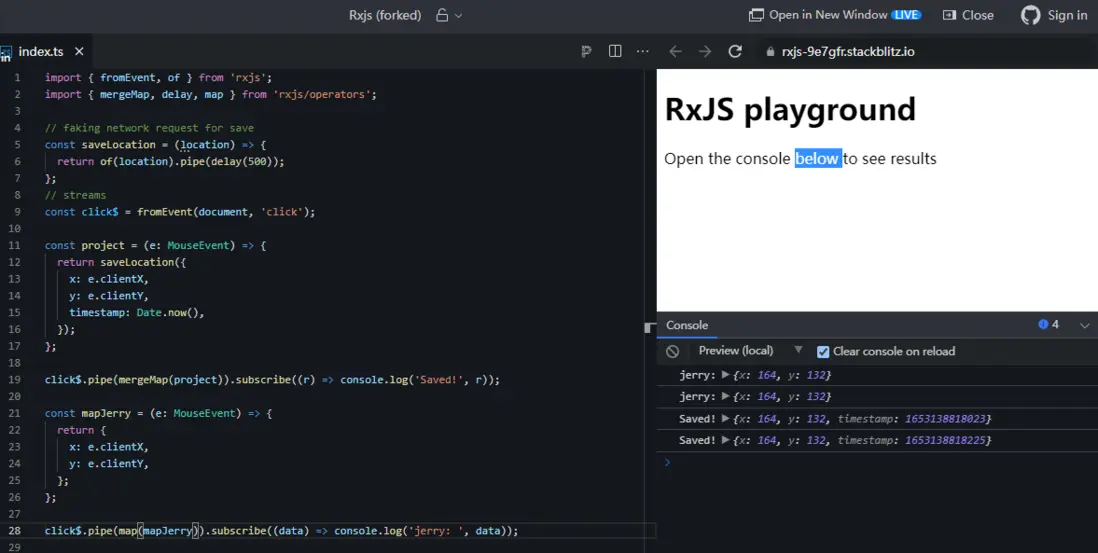This screenshot has height=553, width=1098.
Task: Expand the last Saved! logged object
Action: [726, 440]
